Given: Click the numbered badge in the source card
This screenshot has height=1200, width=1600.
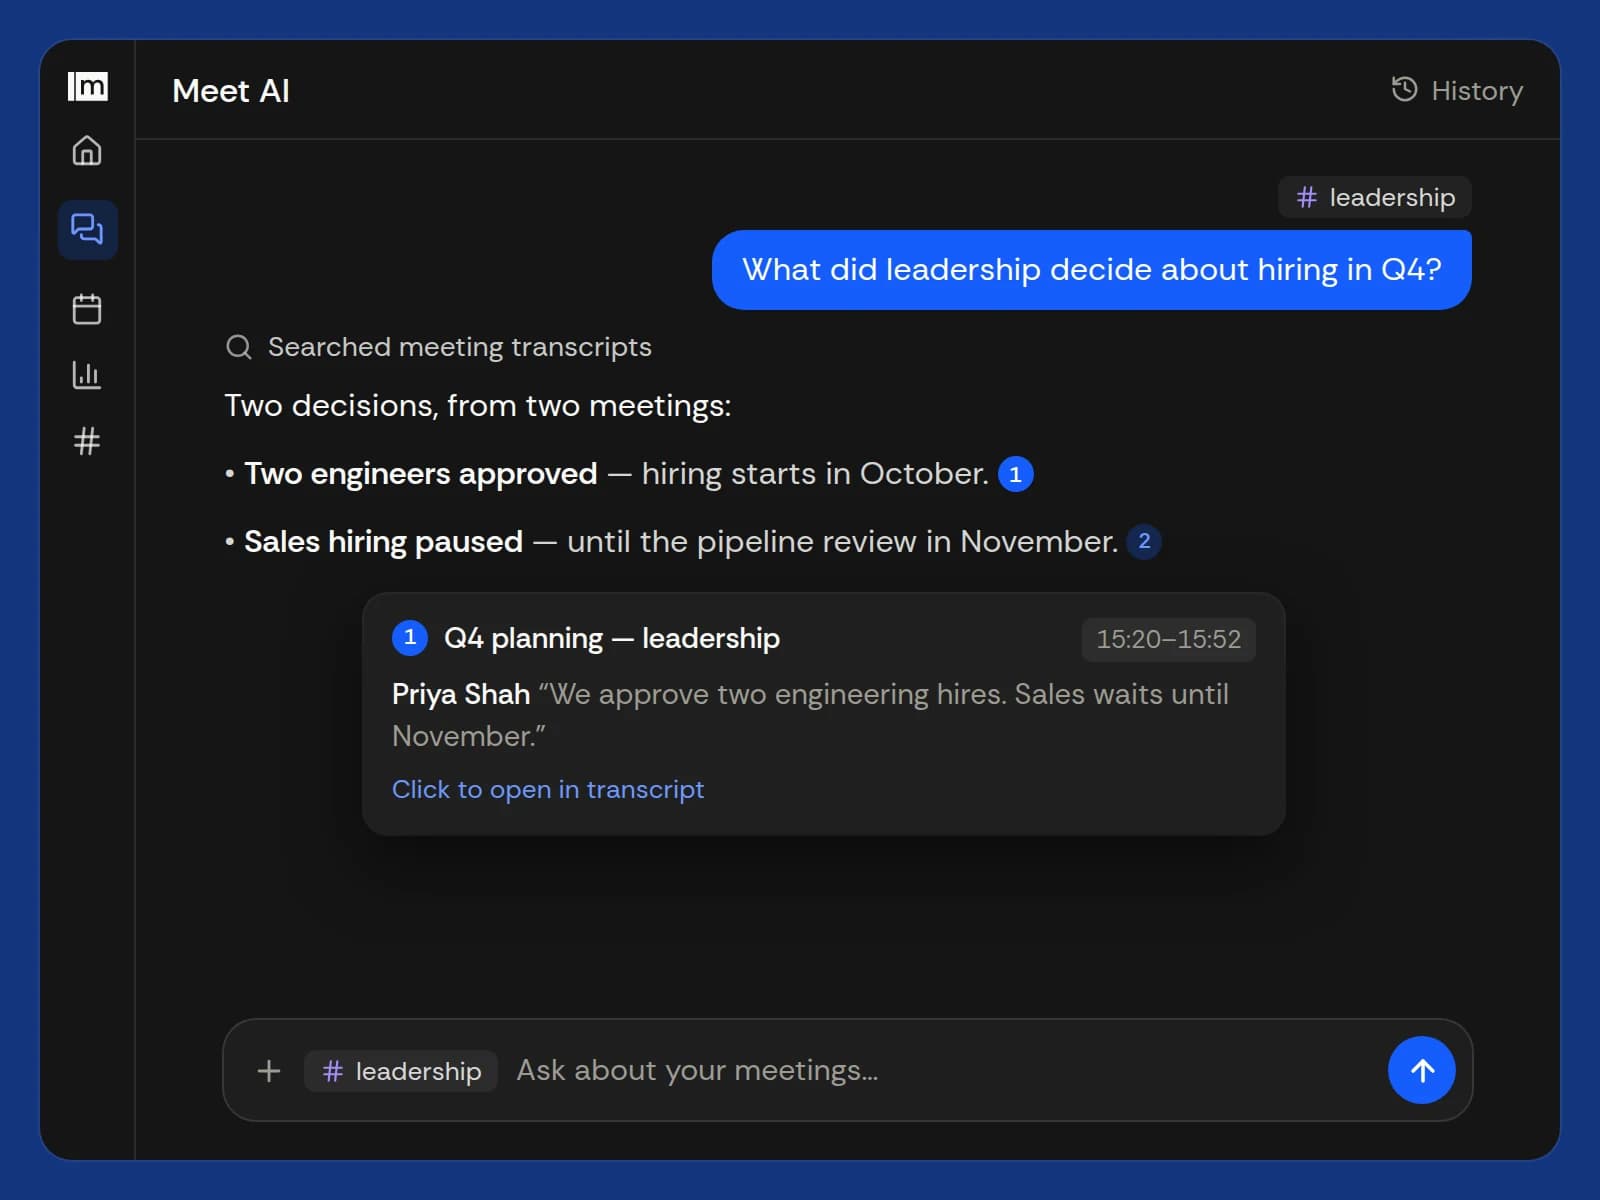Looking at the screenshot, I should [x=410, y=637].
